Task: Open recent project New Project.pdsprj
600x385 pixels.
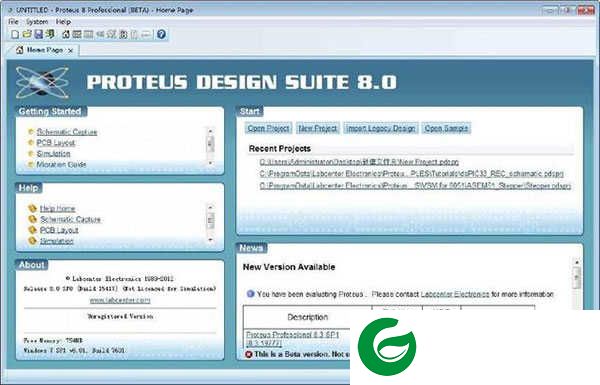Action: pos(359,162)
